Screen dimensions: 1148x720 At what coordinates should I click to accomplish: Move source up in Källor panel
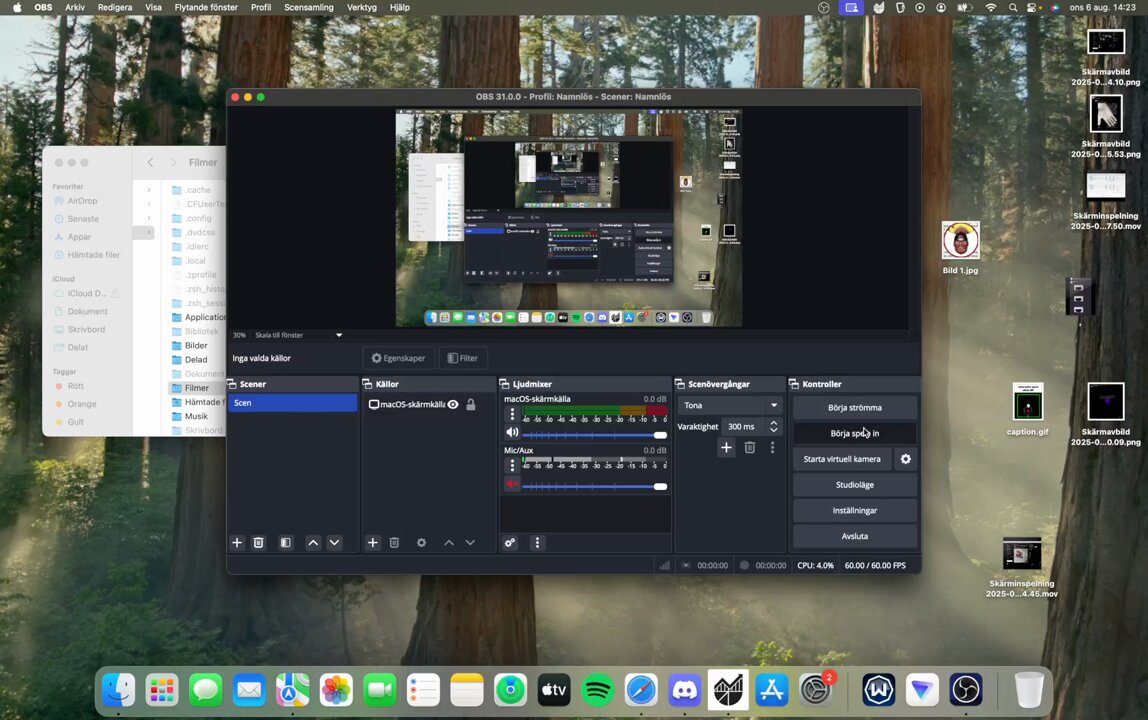(x=449, y=543)
